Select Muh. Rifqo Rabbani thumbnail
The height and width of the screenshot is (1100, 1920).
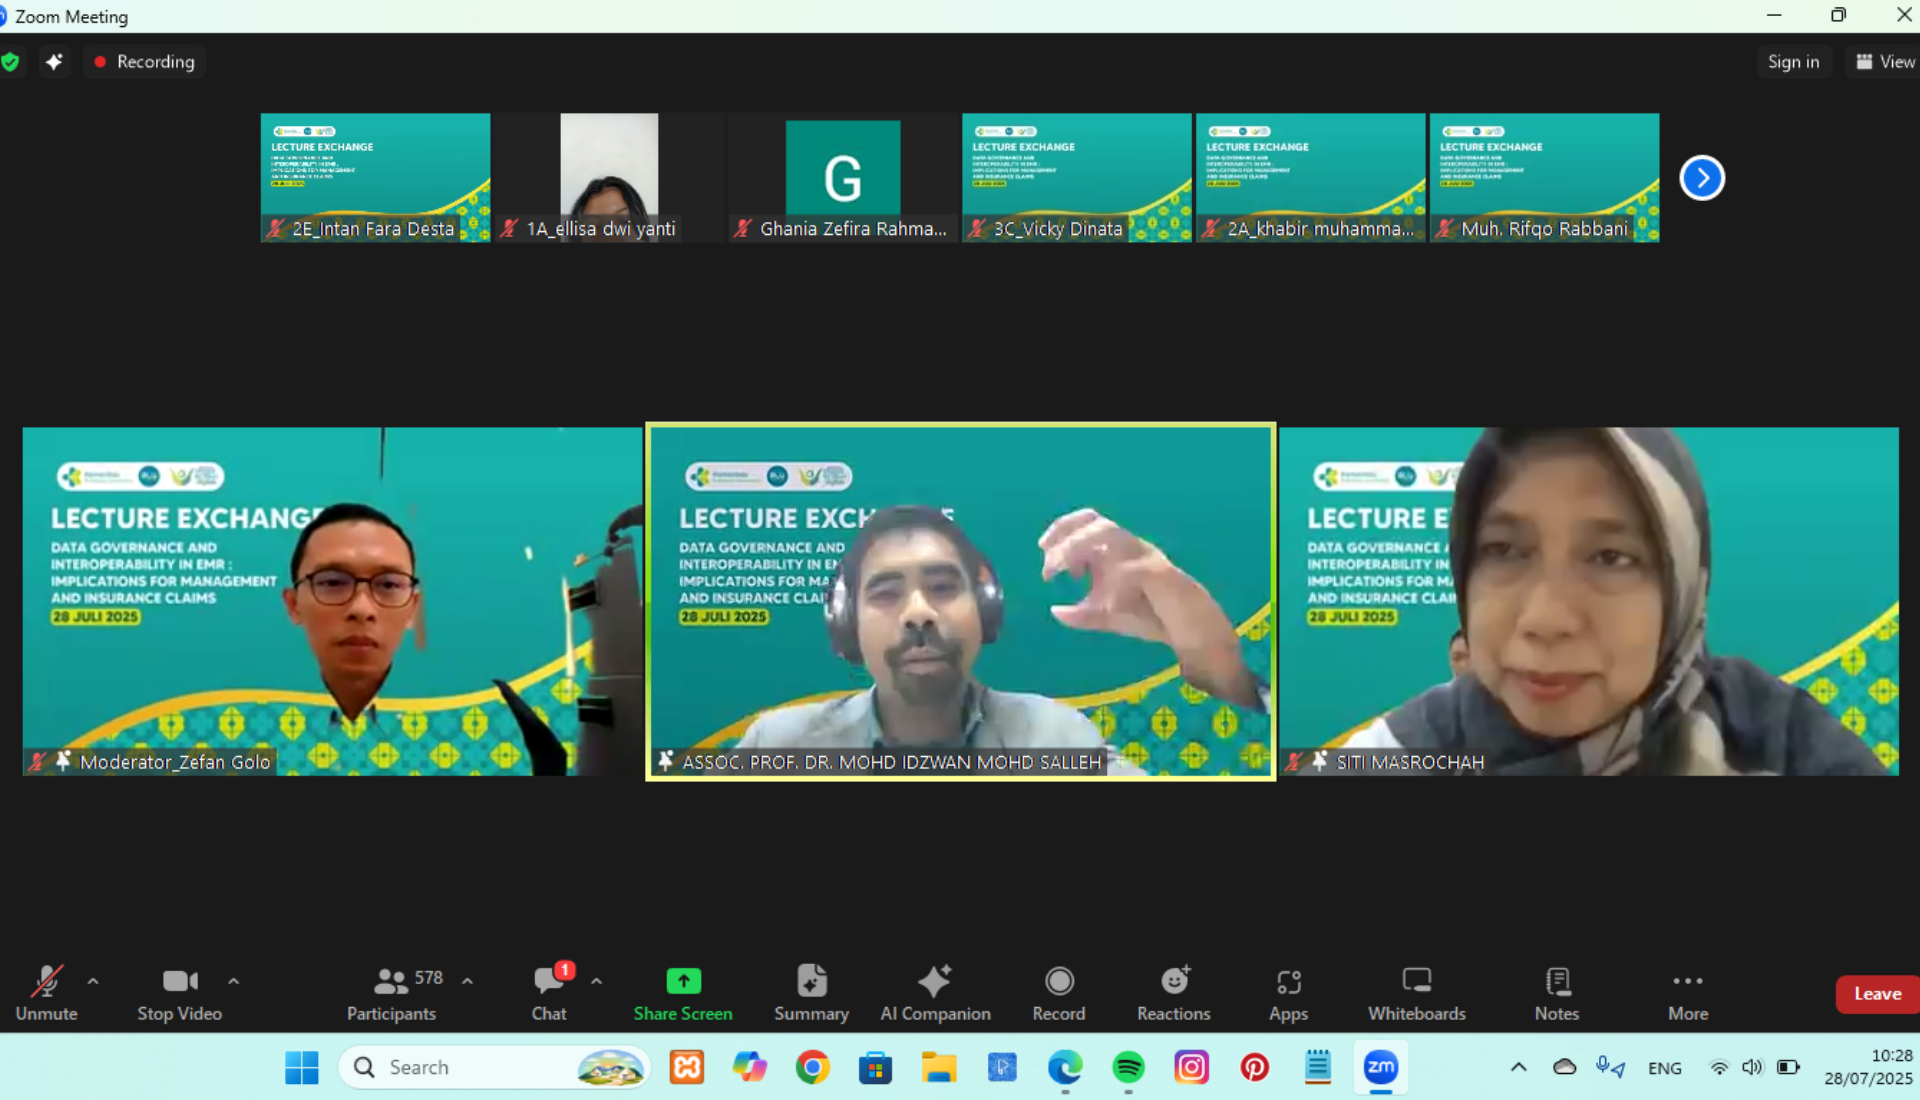click(x=1545, y=177)
